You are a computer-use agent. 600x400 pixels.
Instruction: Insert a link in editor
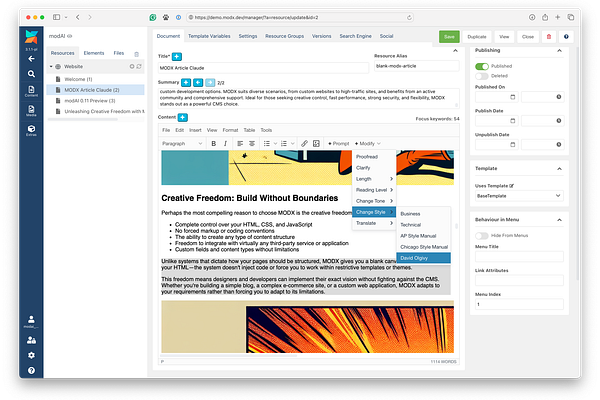[x=304, y=144]
